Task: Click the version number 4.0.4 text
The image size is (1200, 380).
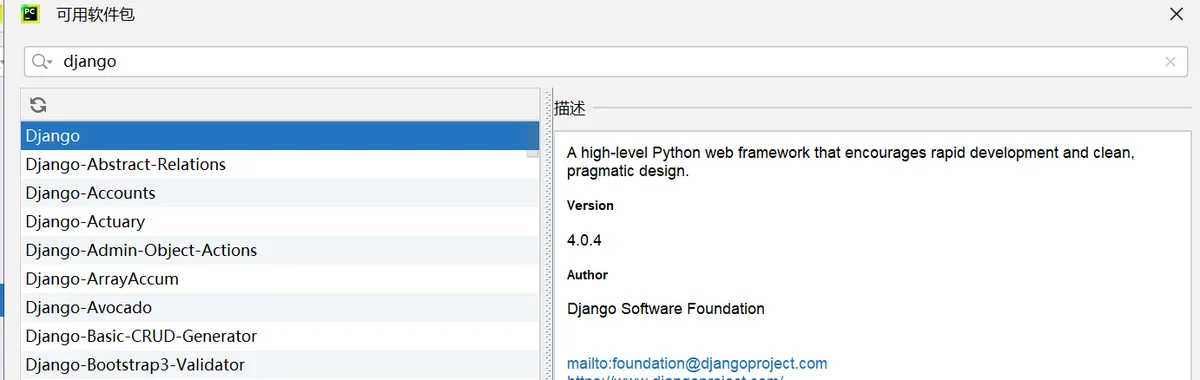Action: [584, 240]
